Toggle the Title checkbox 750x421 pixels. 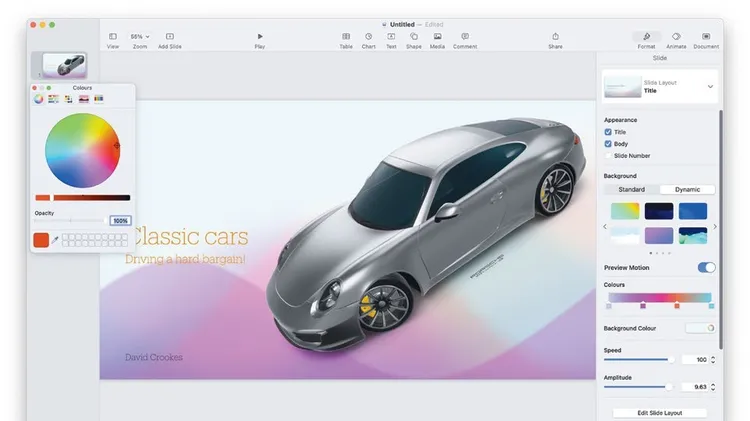(x=608, y=132)
